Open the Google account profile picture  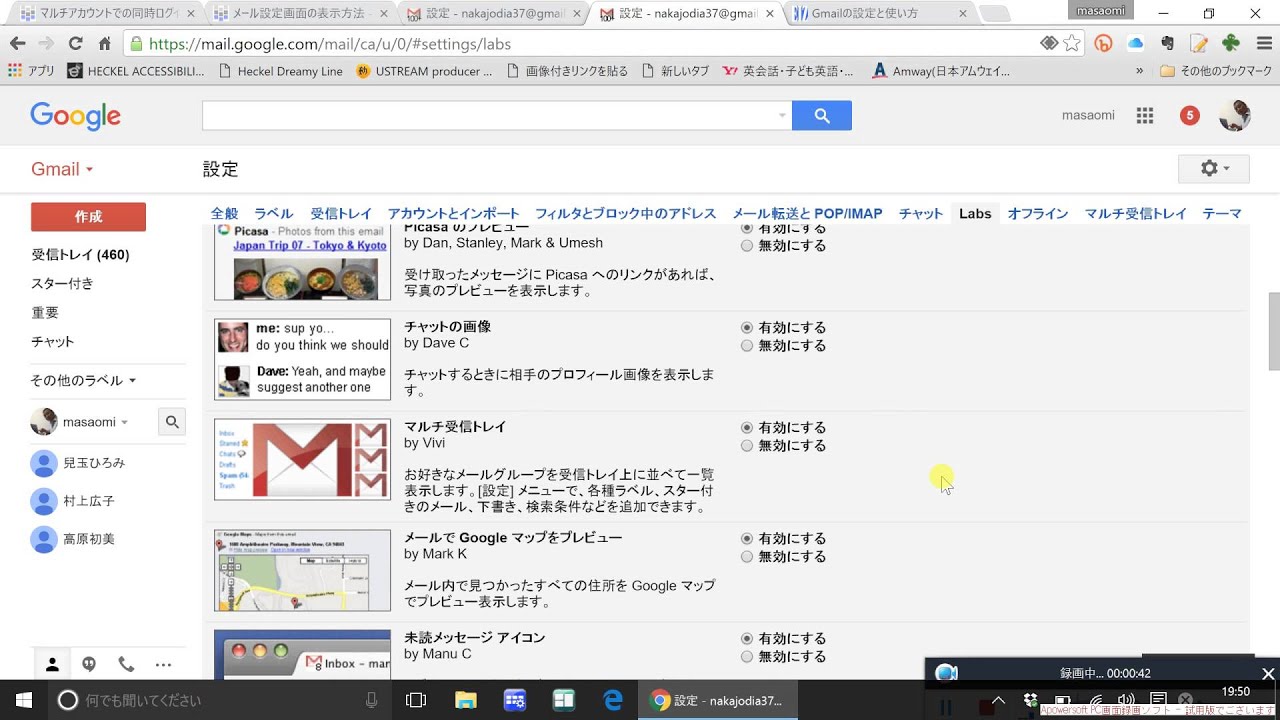(1235, 115)
